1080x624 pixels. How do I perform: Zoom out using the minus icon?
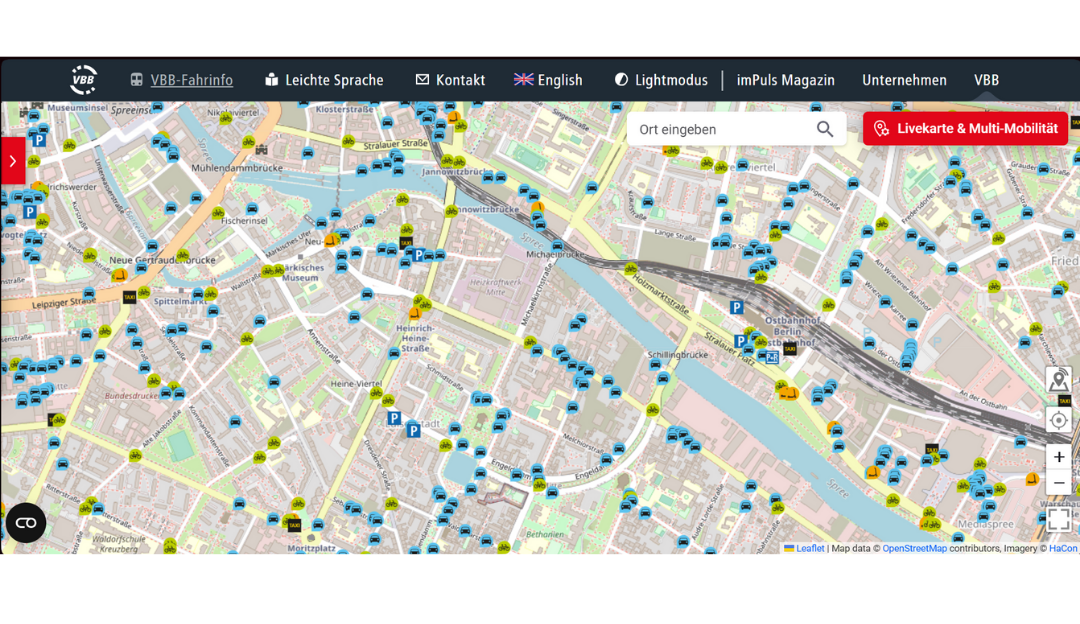(1058, 482)
